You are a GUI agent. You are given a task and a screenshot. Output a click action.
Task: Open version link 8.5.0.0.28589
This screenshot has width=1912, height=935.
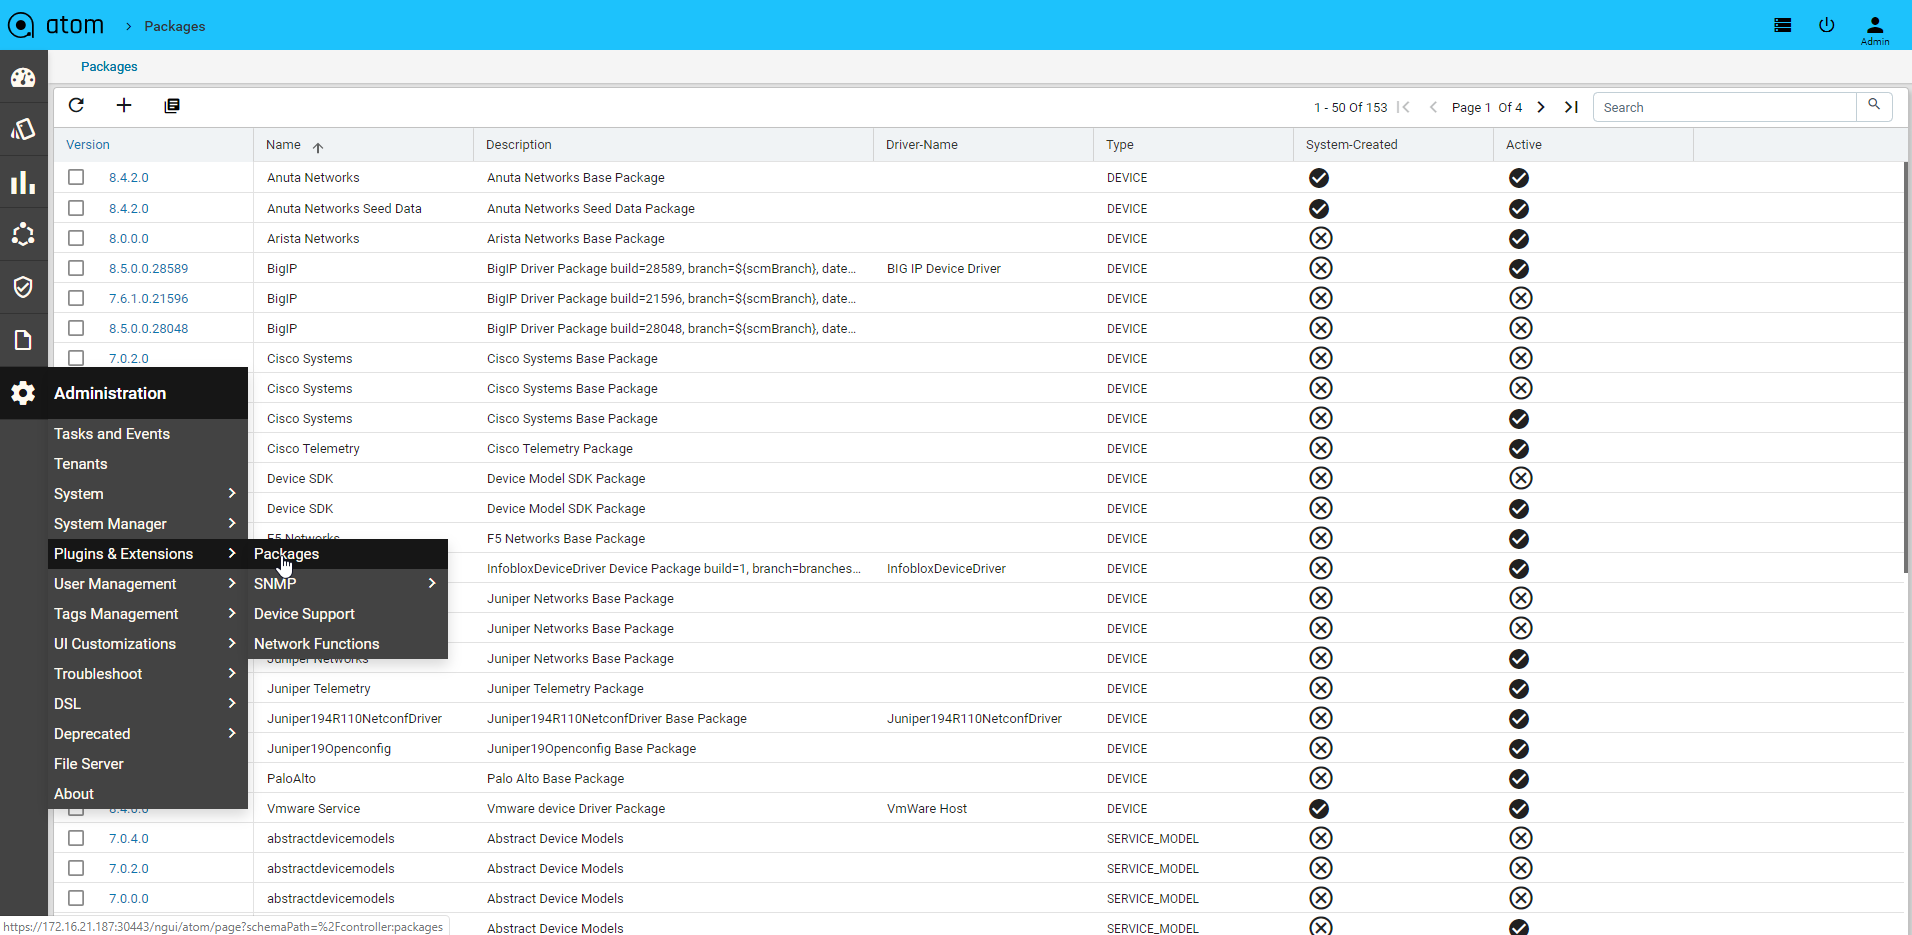tap(148, 269)
